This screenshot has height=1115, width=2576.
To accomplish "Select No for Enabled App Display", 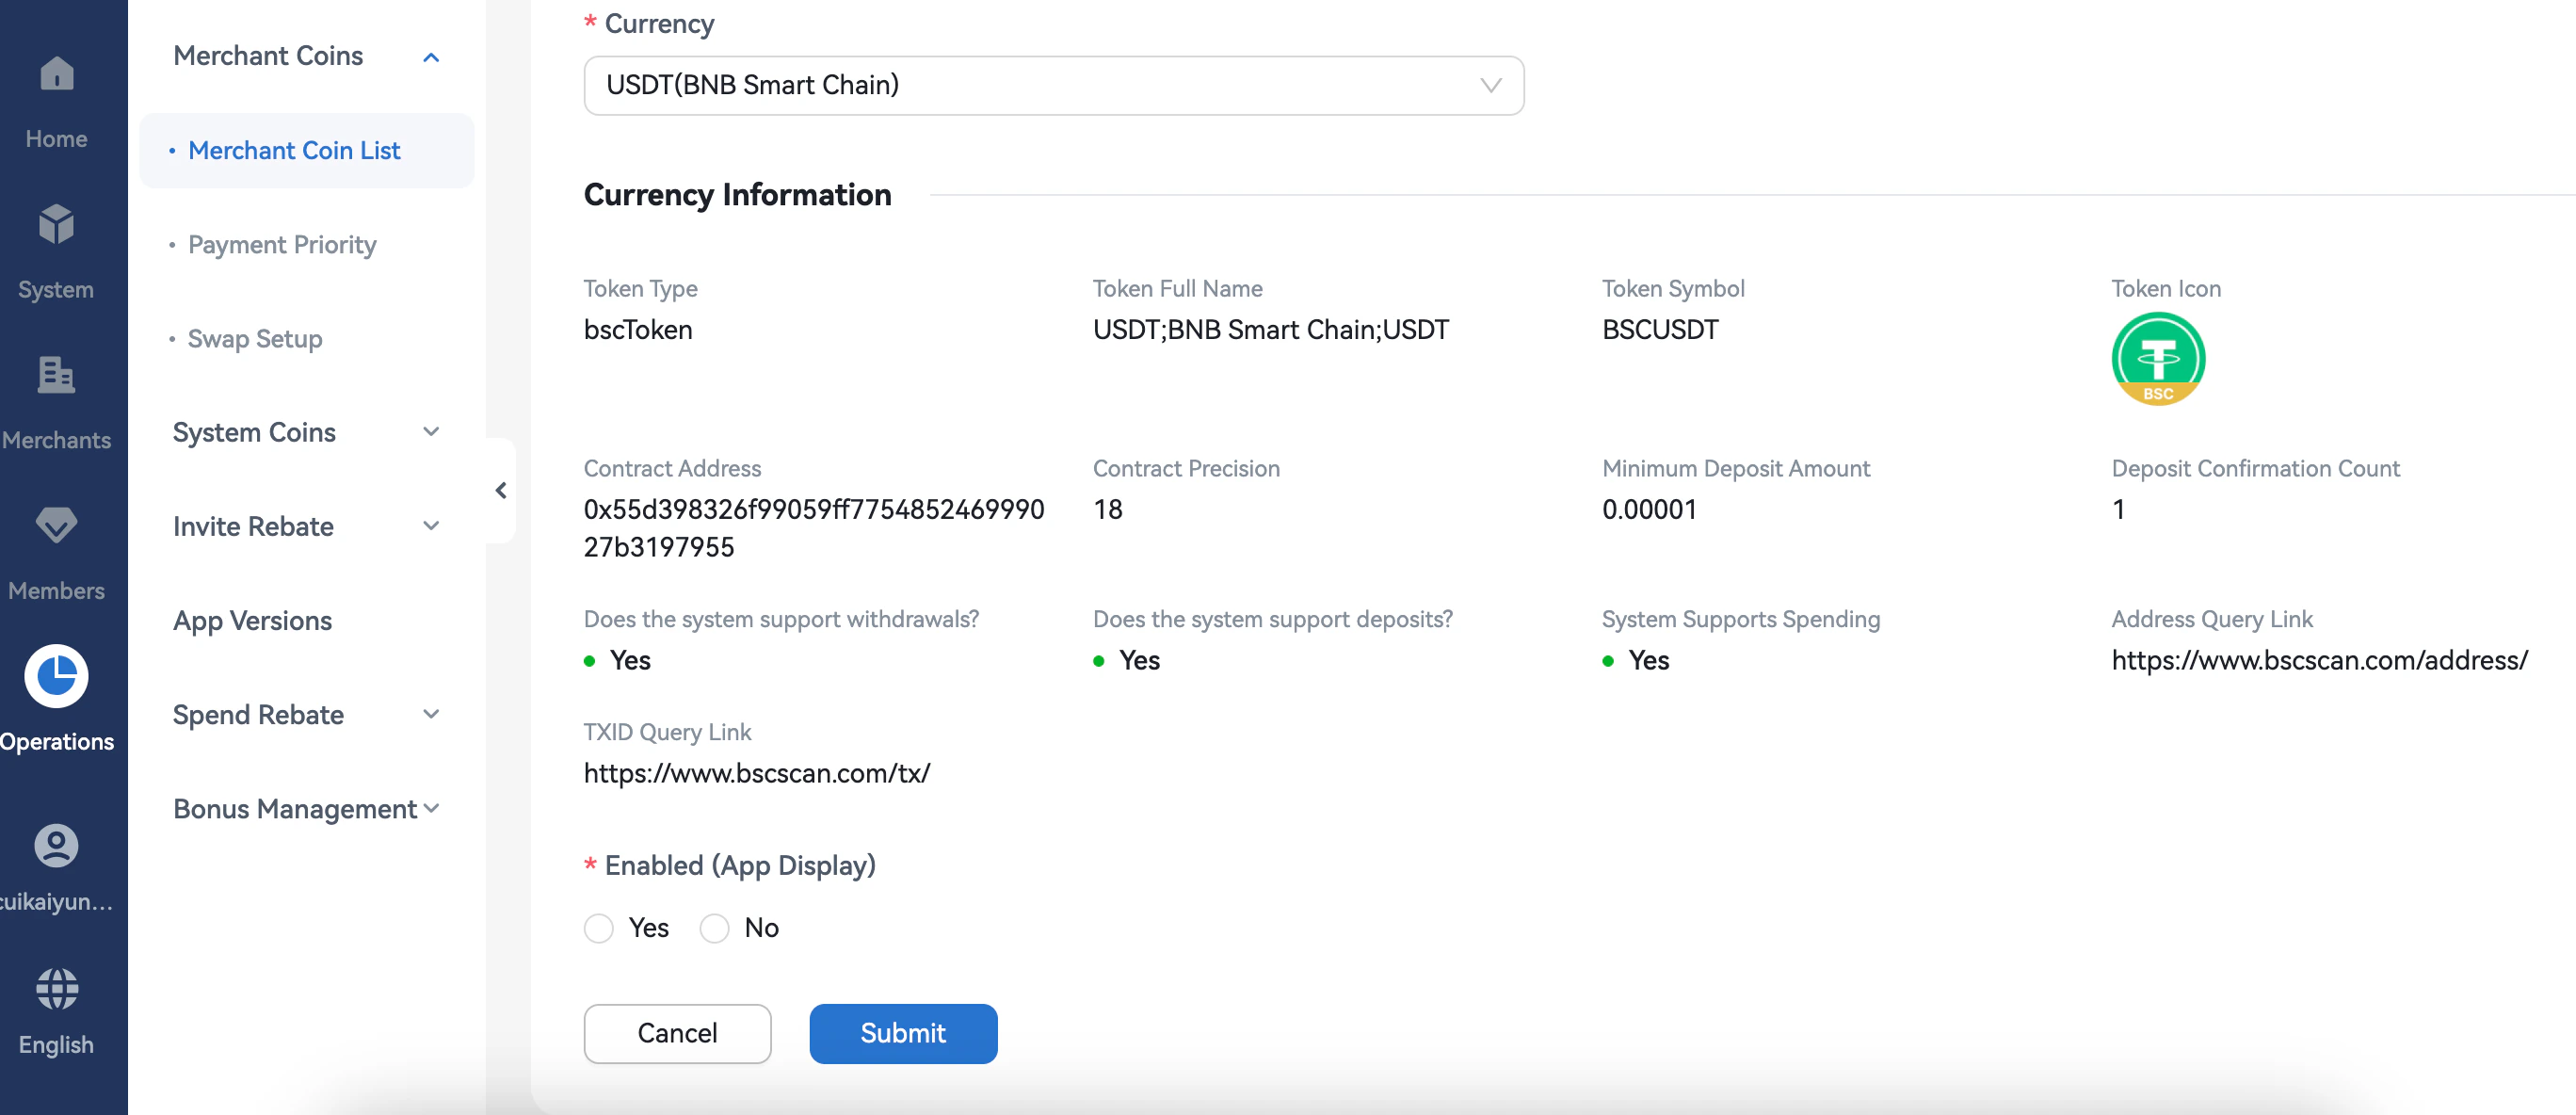I will coord(714,928).
